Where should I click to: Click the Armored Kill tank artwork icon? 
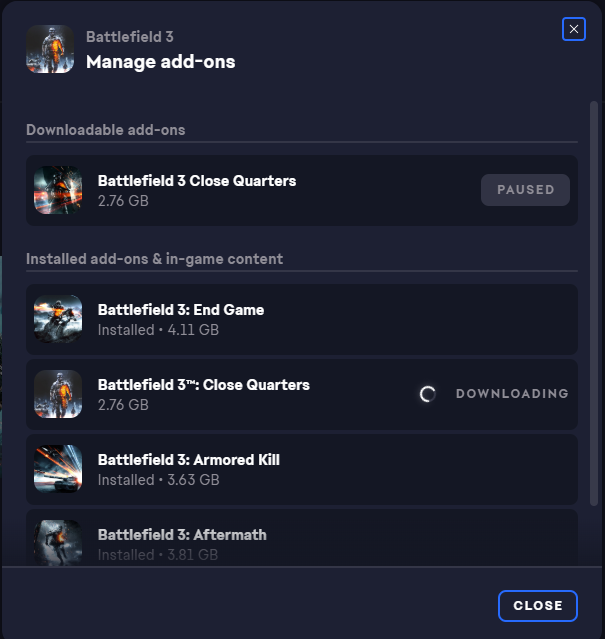tap(58, 469)
